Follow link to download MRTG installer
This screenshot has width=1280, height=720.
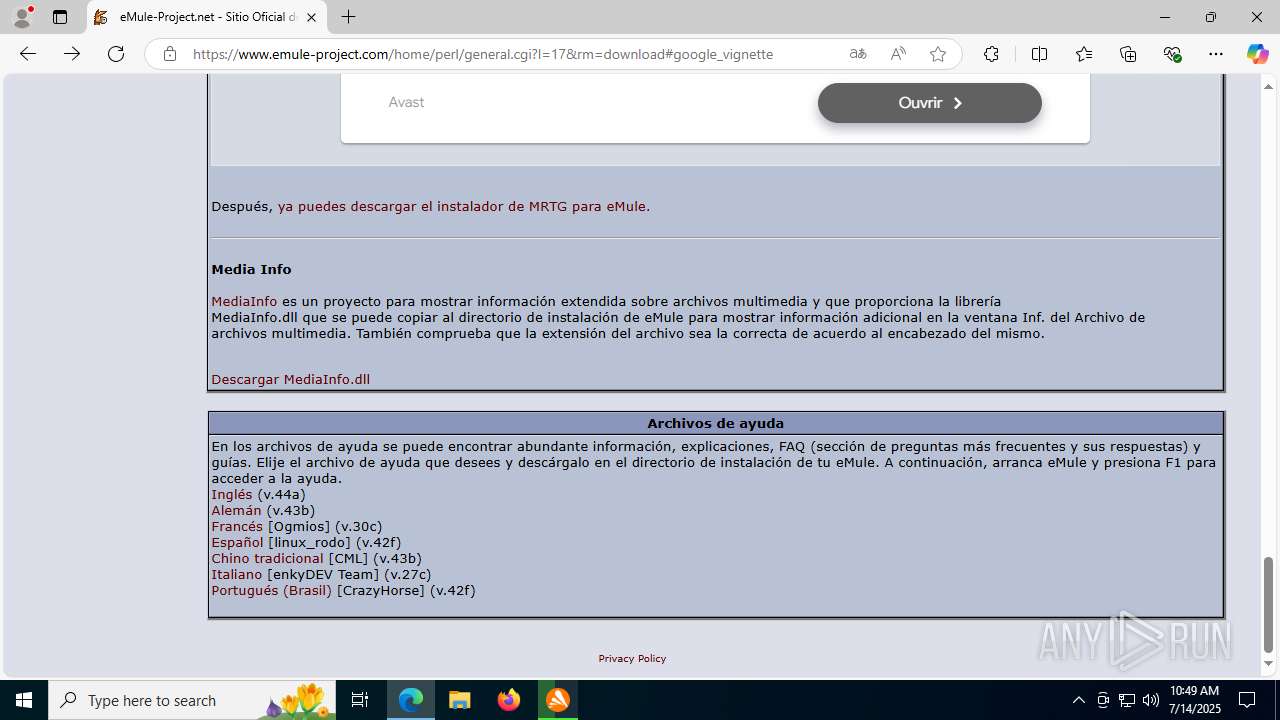[463, 206]
